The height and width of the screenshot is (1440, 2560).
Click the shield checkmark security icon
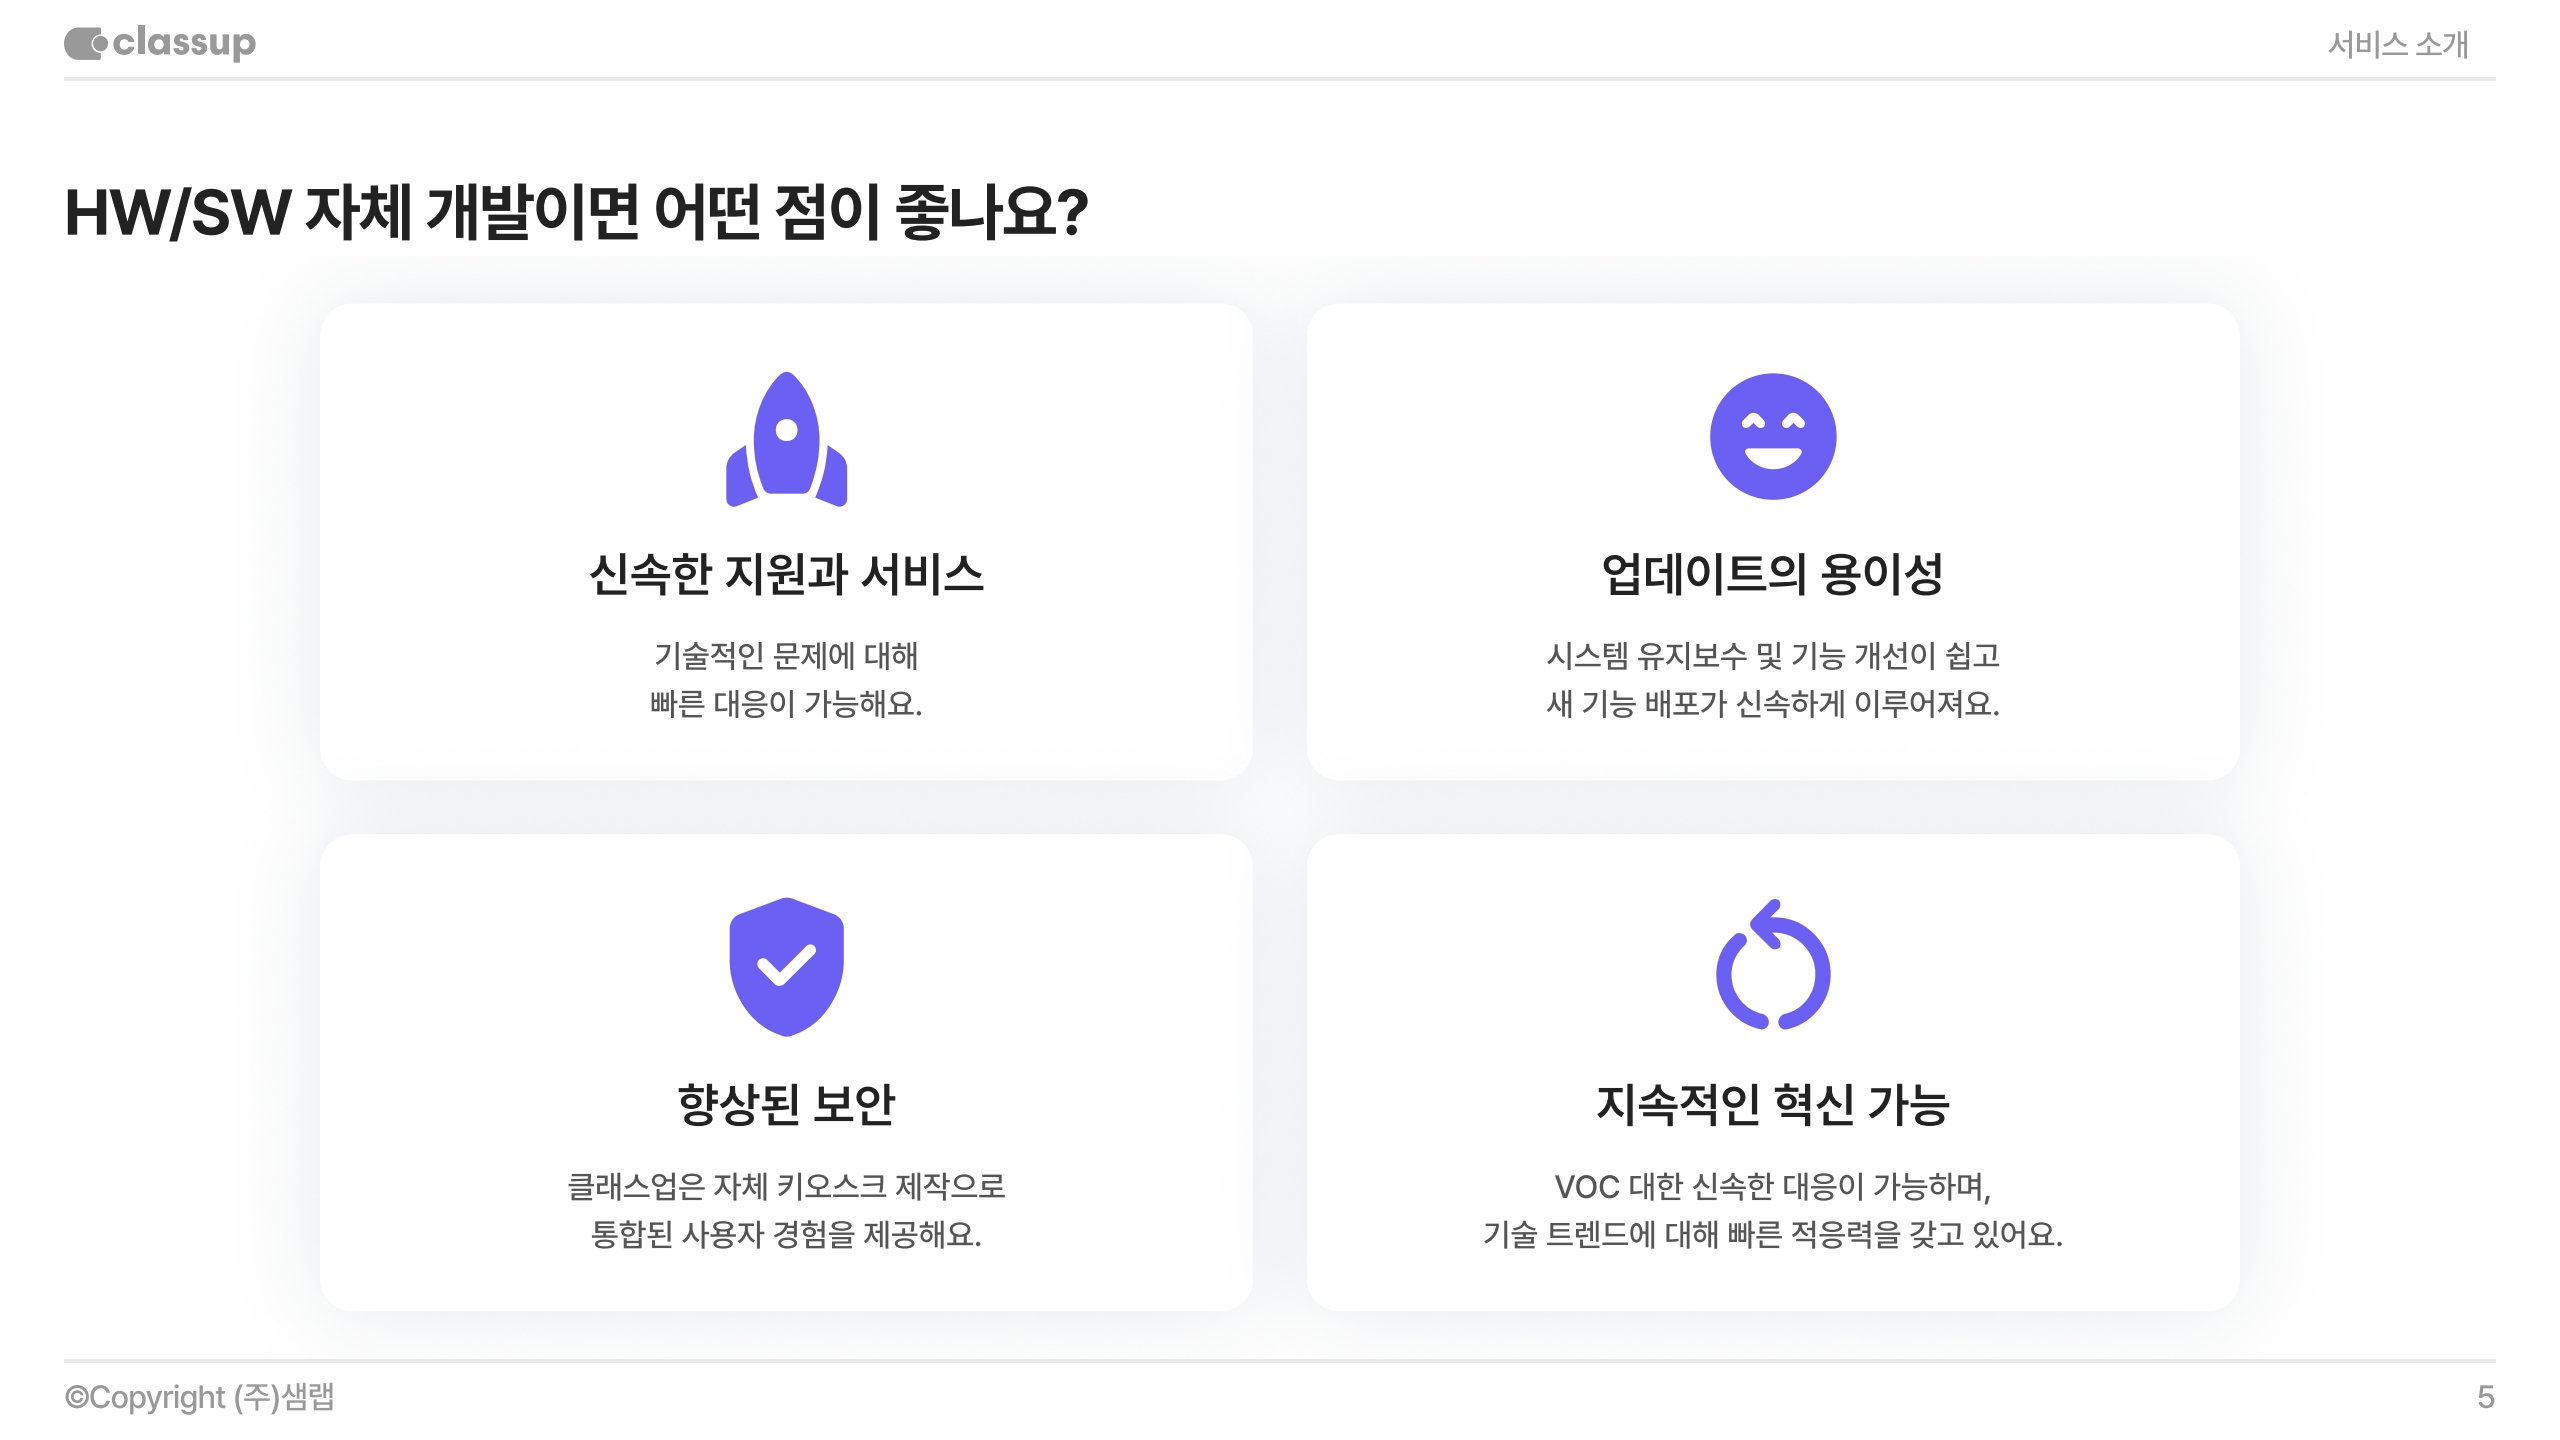(x=786, y=966)
